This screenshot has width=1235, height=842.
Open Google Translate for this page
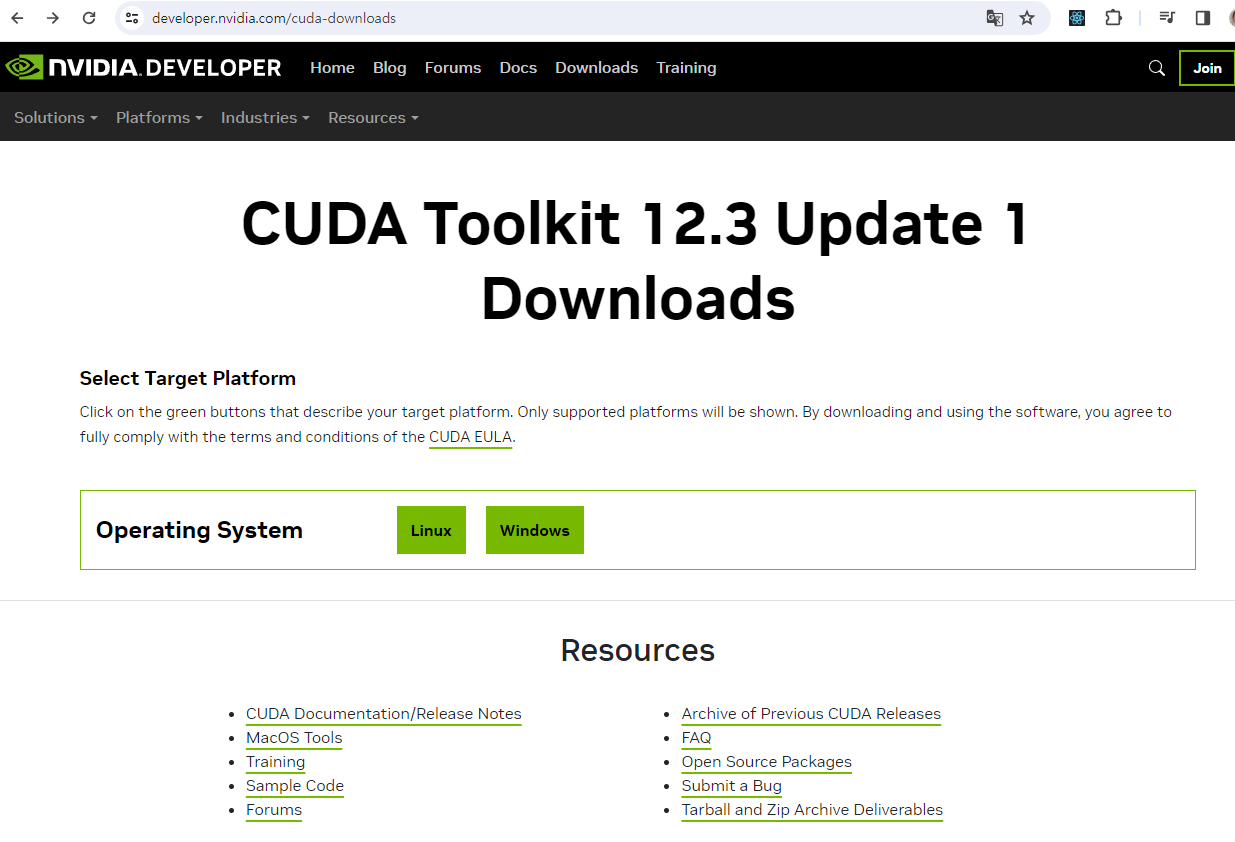(995, 18)
